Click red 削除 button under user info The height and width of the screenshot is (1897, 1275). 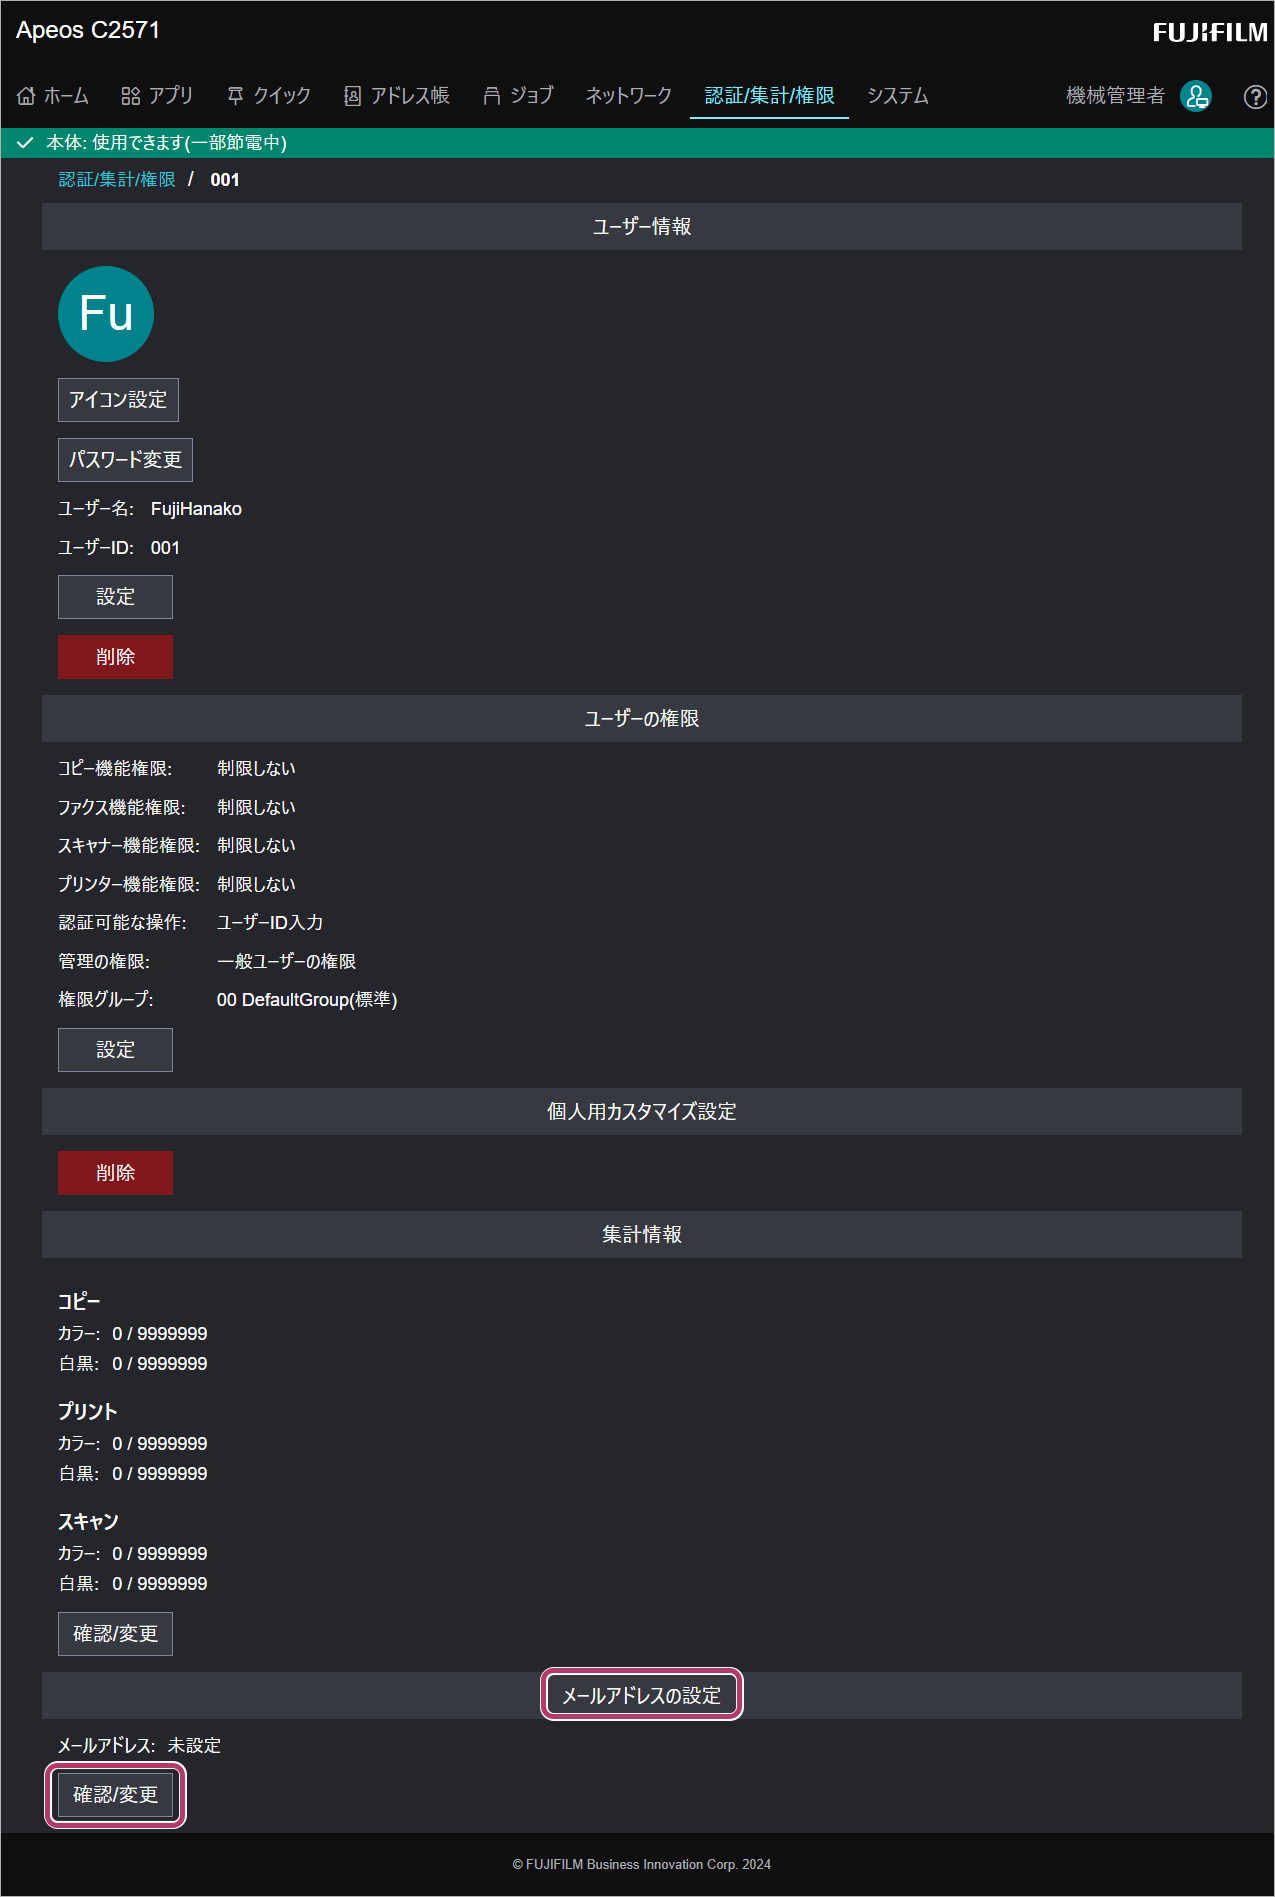coord(115,657)
